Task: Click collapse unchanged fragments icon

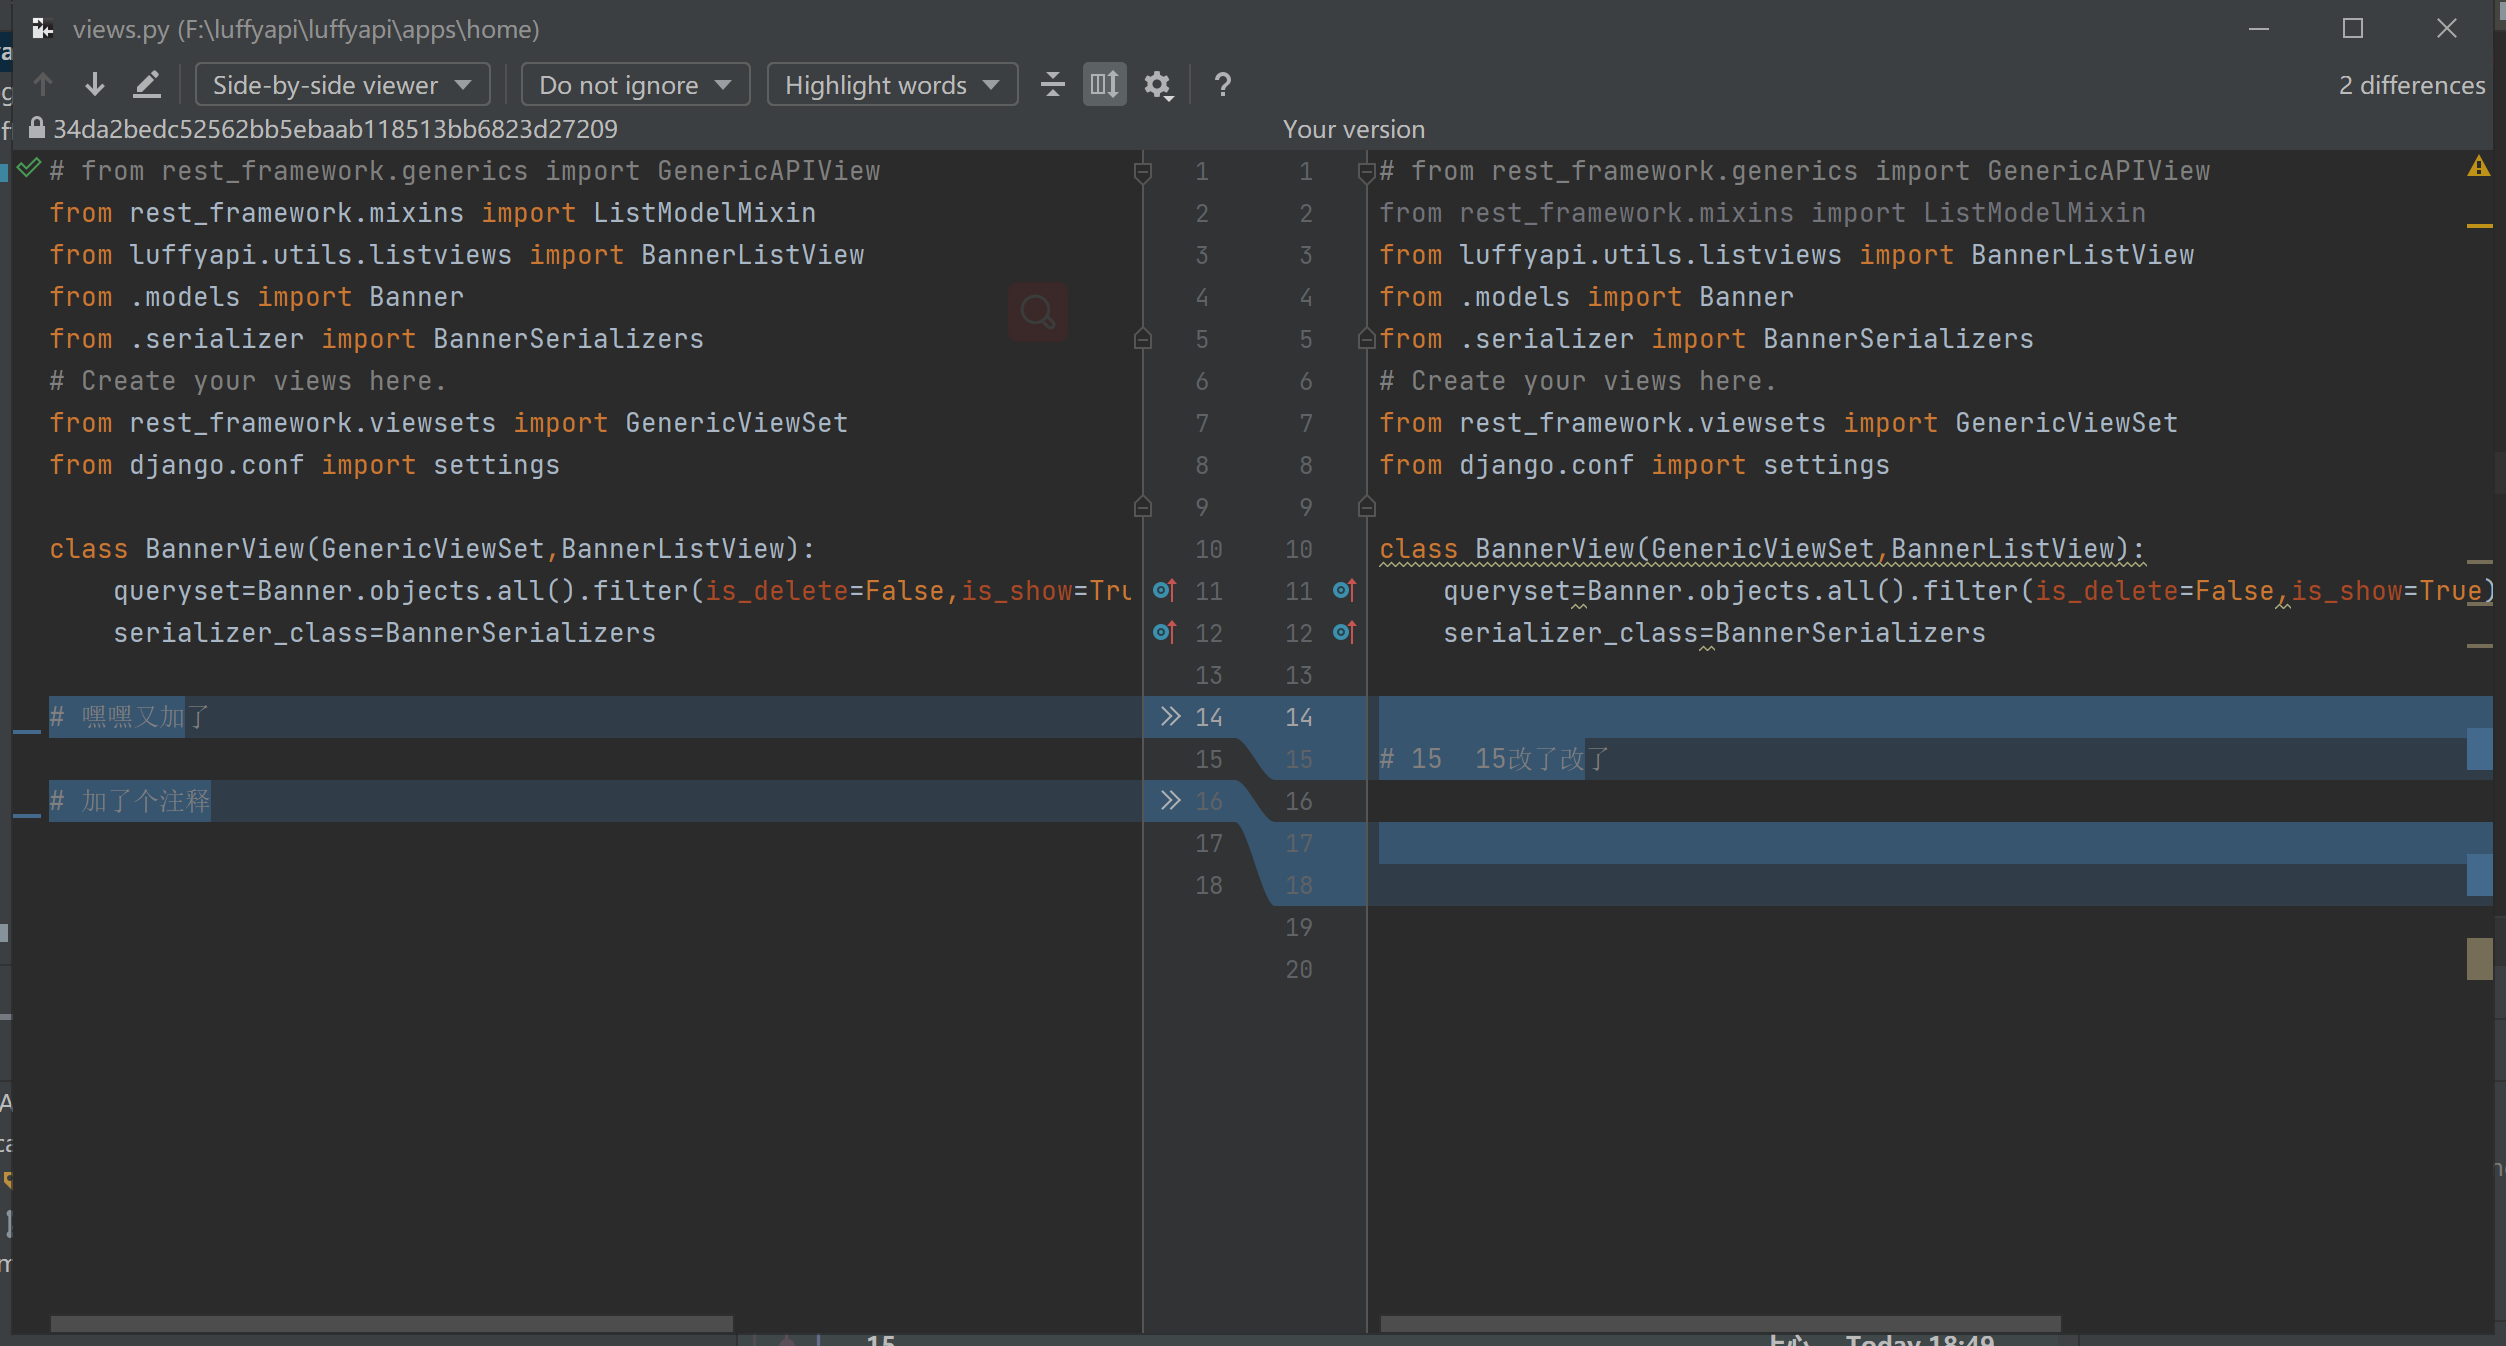Action: (x=1052, y=85)
